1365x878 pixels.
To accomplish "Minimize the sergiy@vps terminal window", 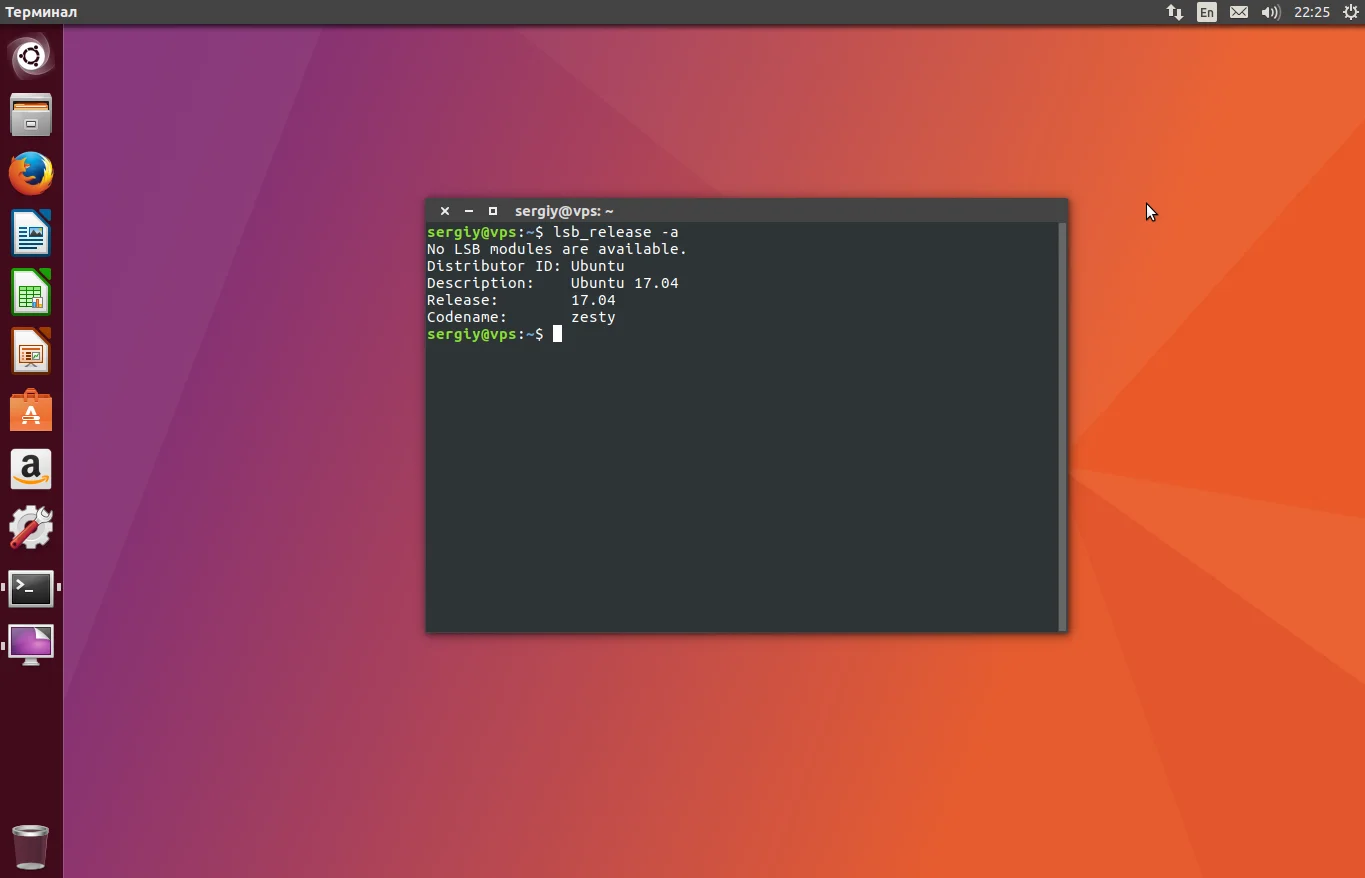I will 468,211.
